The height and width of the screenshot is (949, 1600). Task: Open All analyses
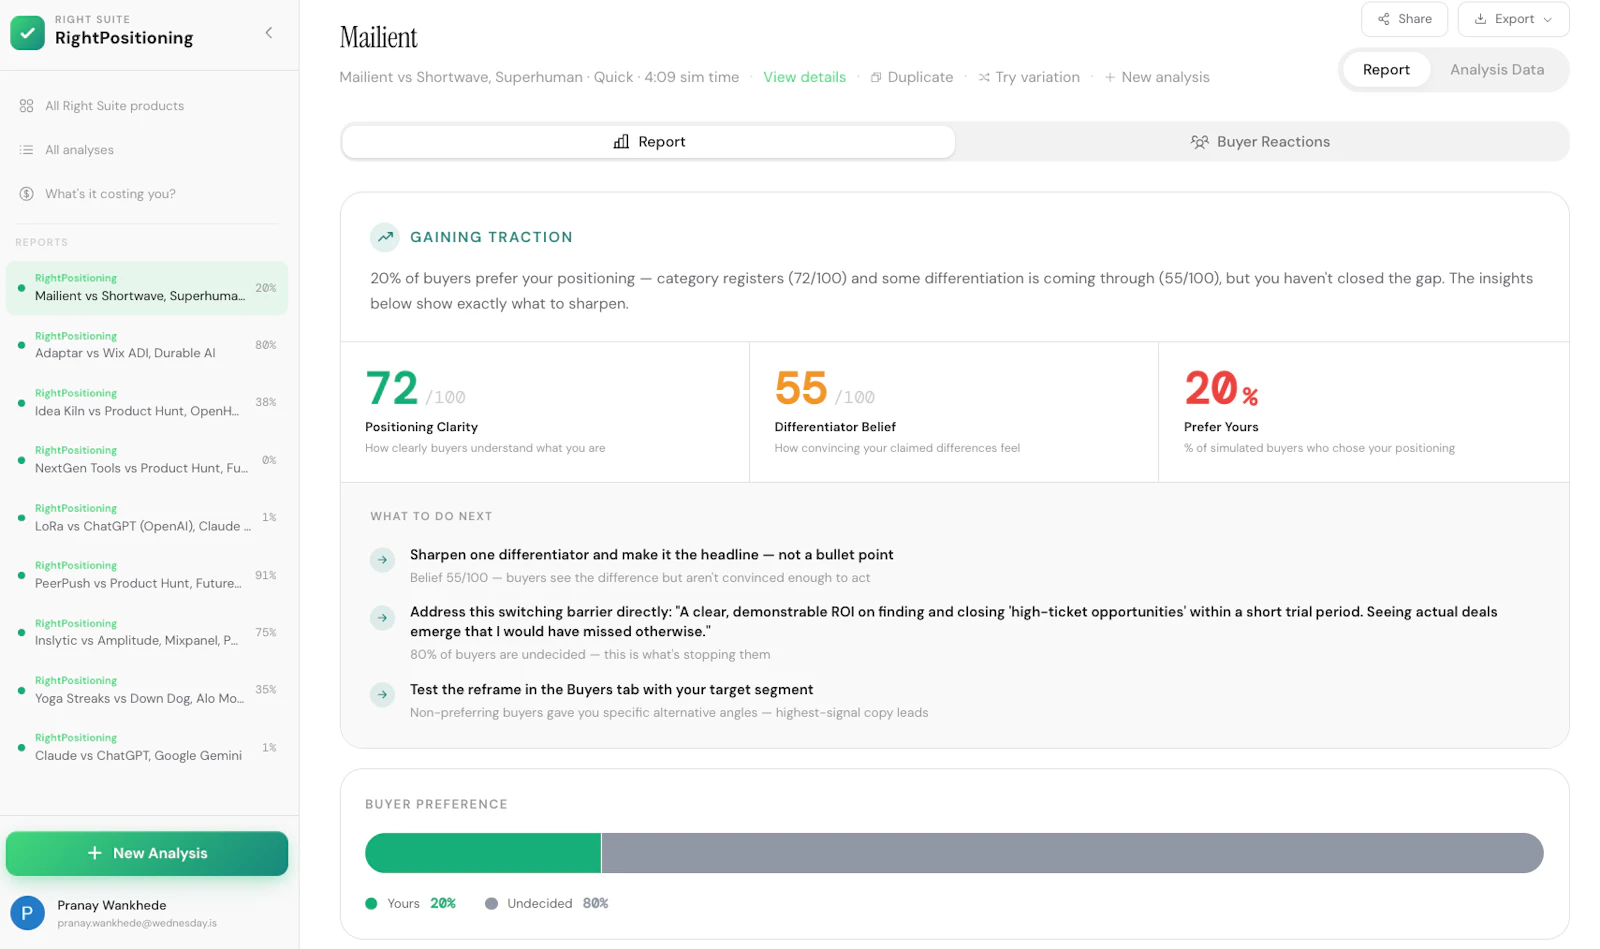(79, 150)
